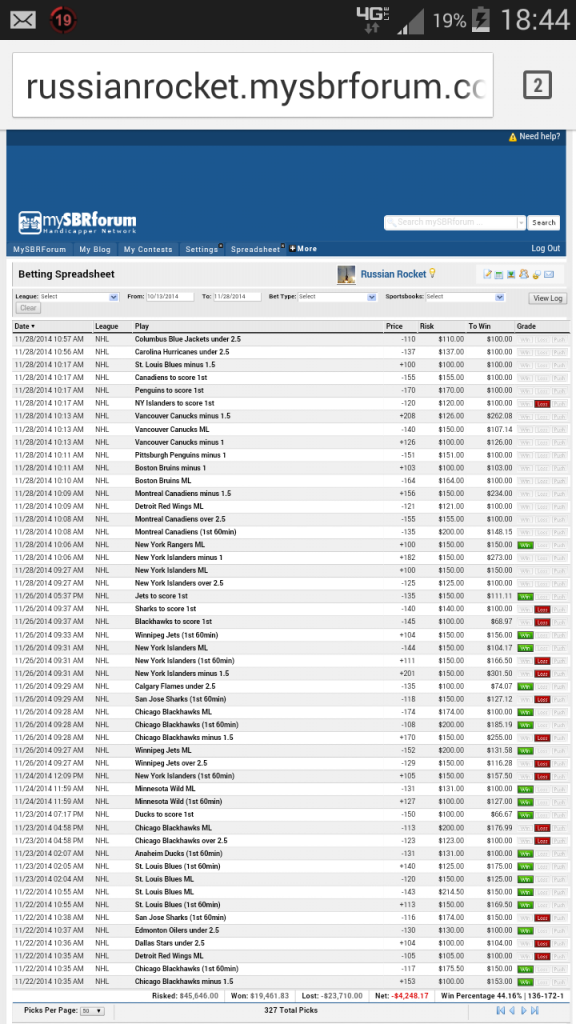Mark St. Louis Blues minus 1.5 as Push
Screen dimensions: 576x1024
[559, 365]
